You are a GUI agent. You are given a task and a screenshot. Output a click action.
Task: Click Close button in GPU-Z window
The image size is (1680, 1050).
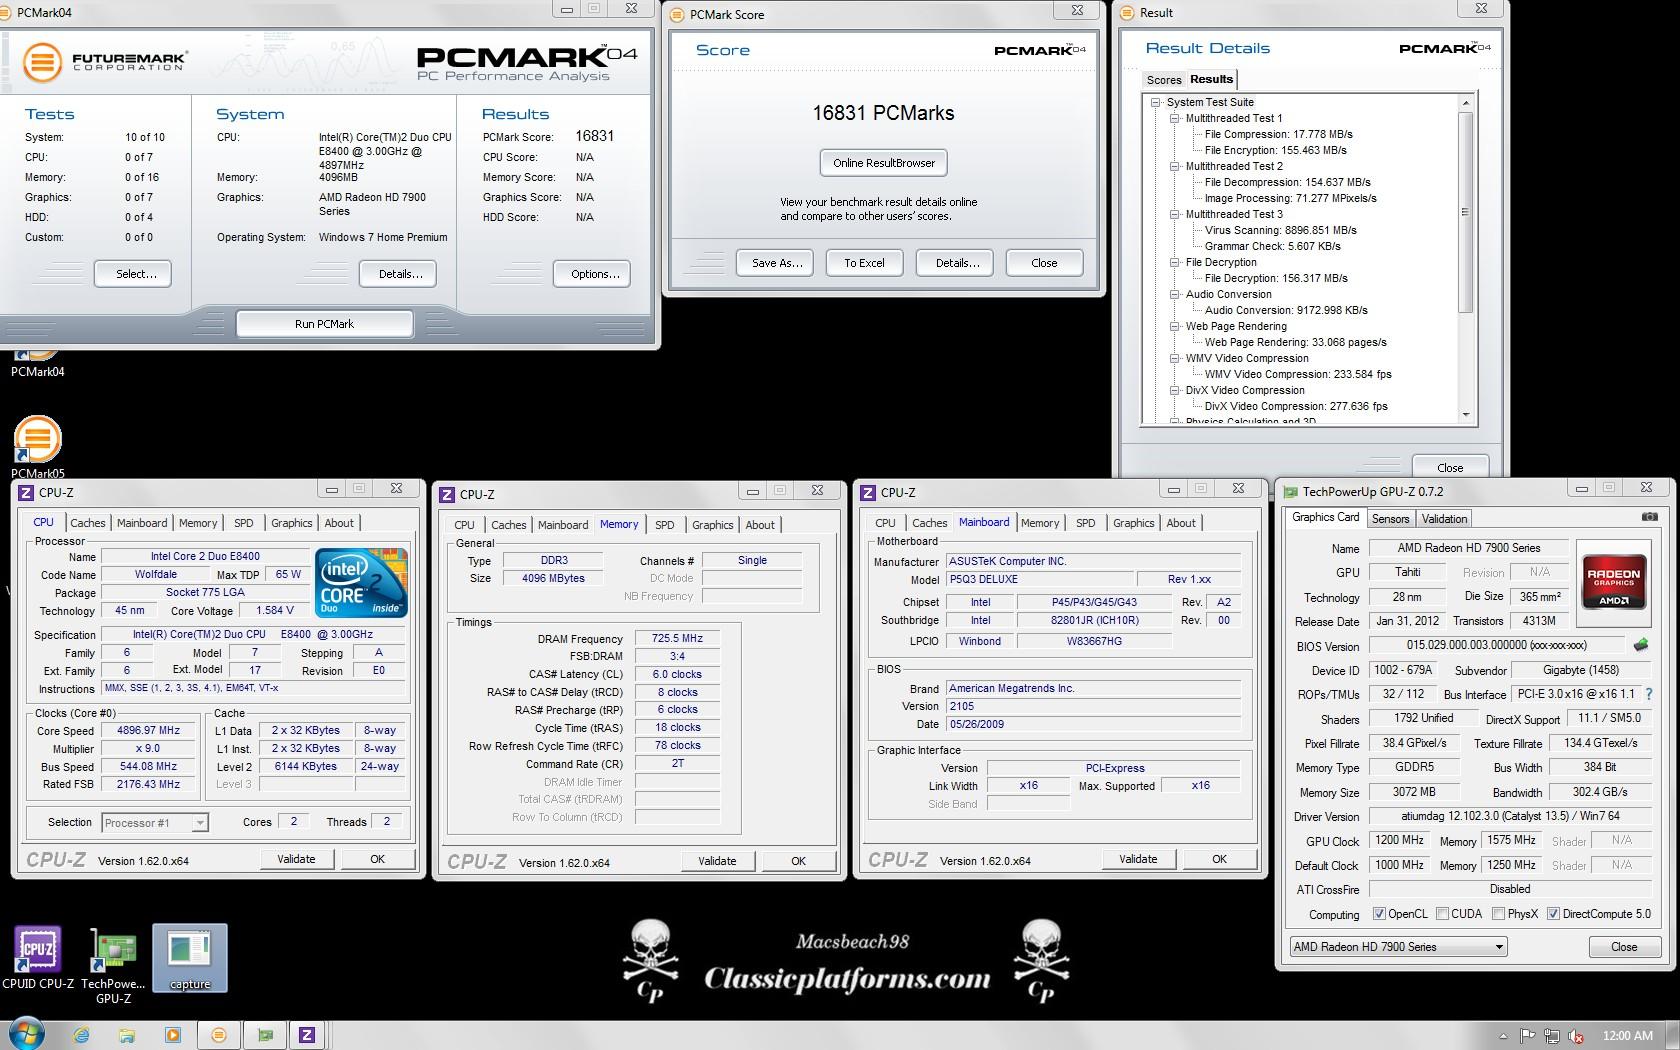tap(1624, 947)
